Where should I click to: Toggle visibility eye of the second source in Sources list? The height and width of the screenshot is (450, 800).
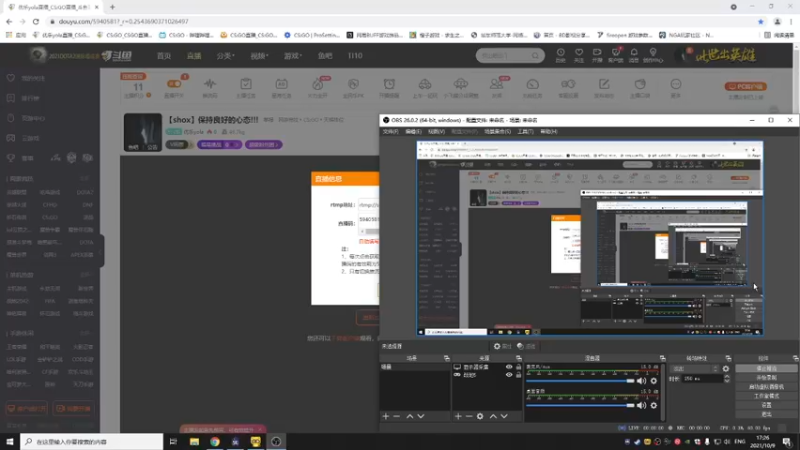coord(509,375)
